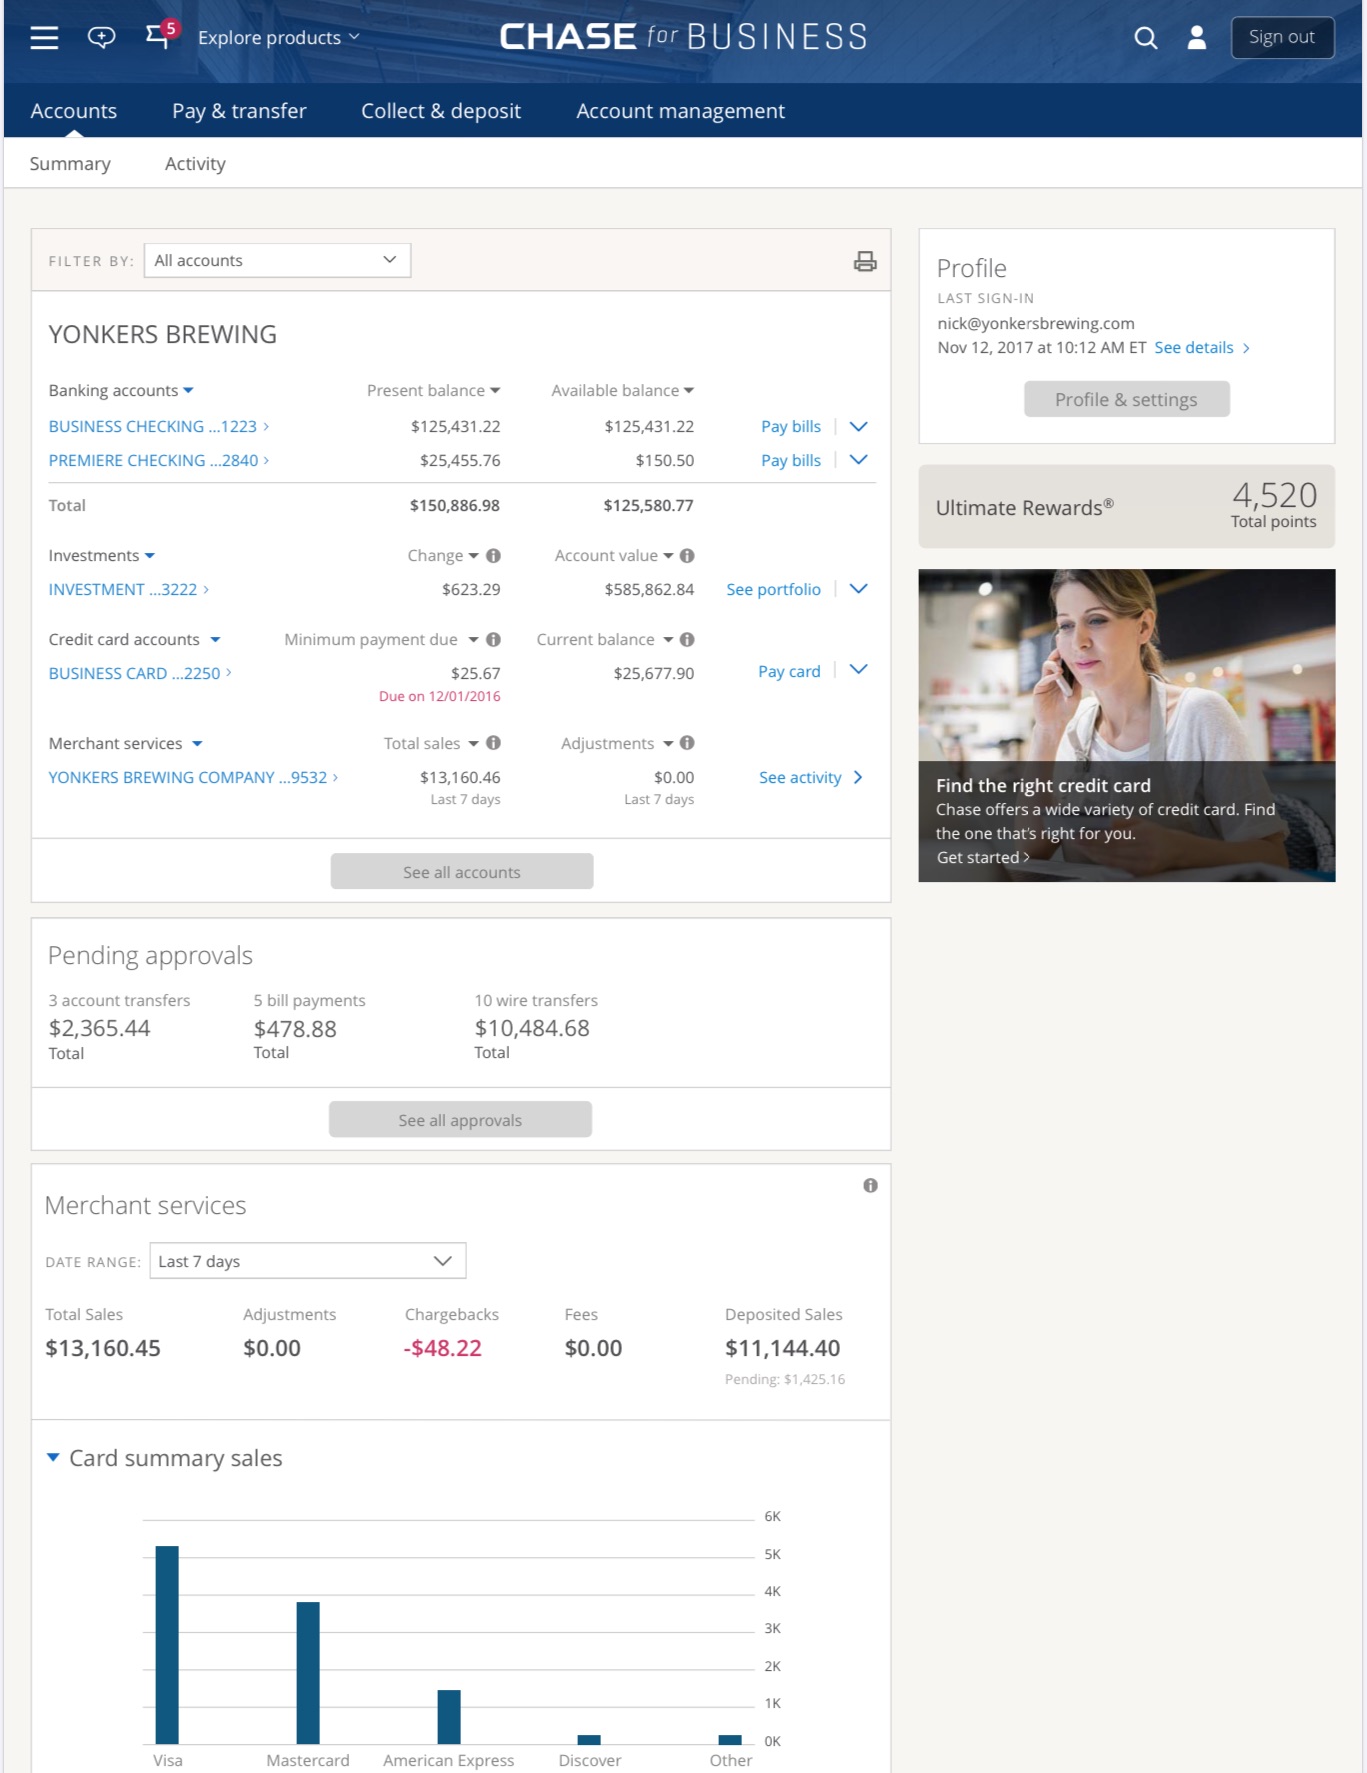Show info for Current balance column
The image size is (1367, 1773).
[x=687, y=639]
